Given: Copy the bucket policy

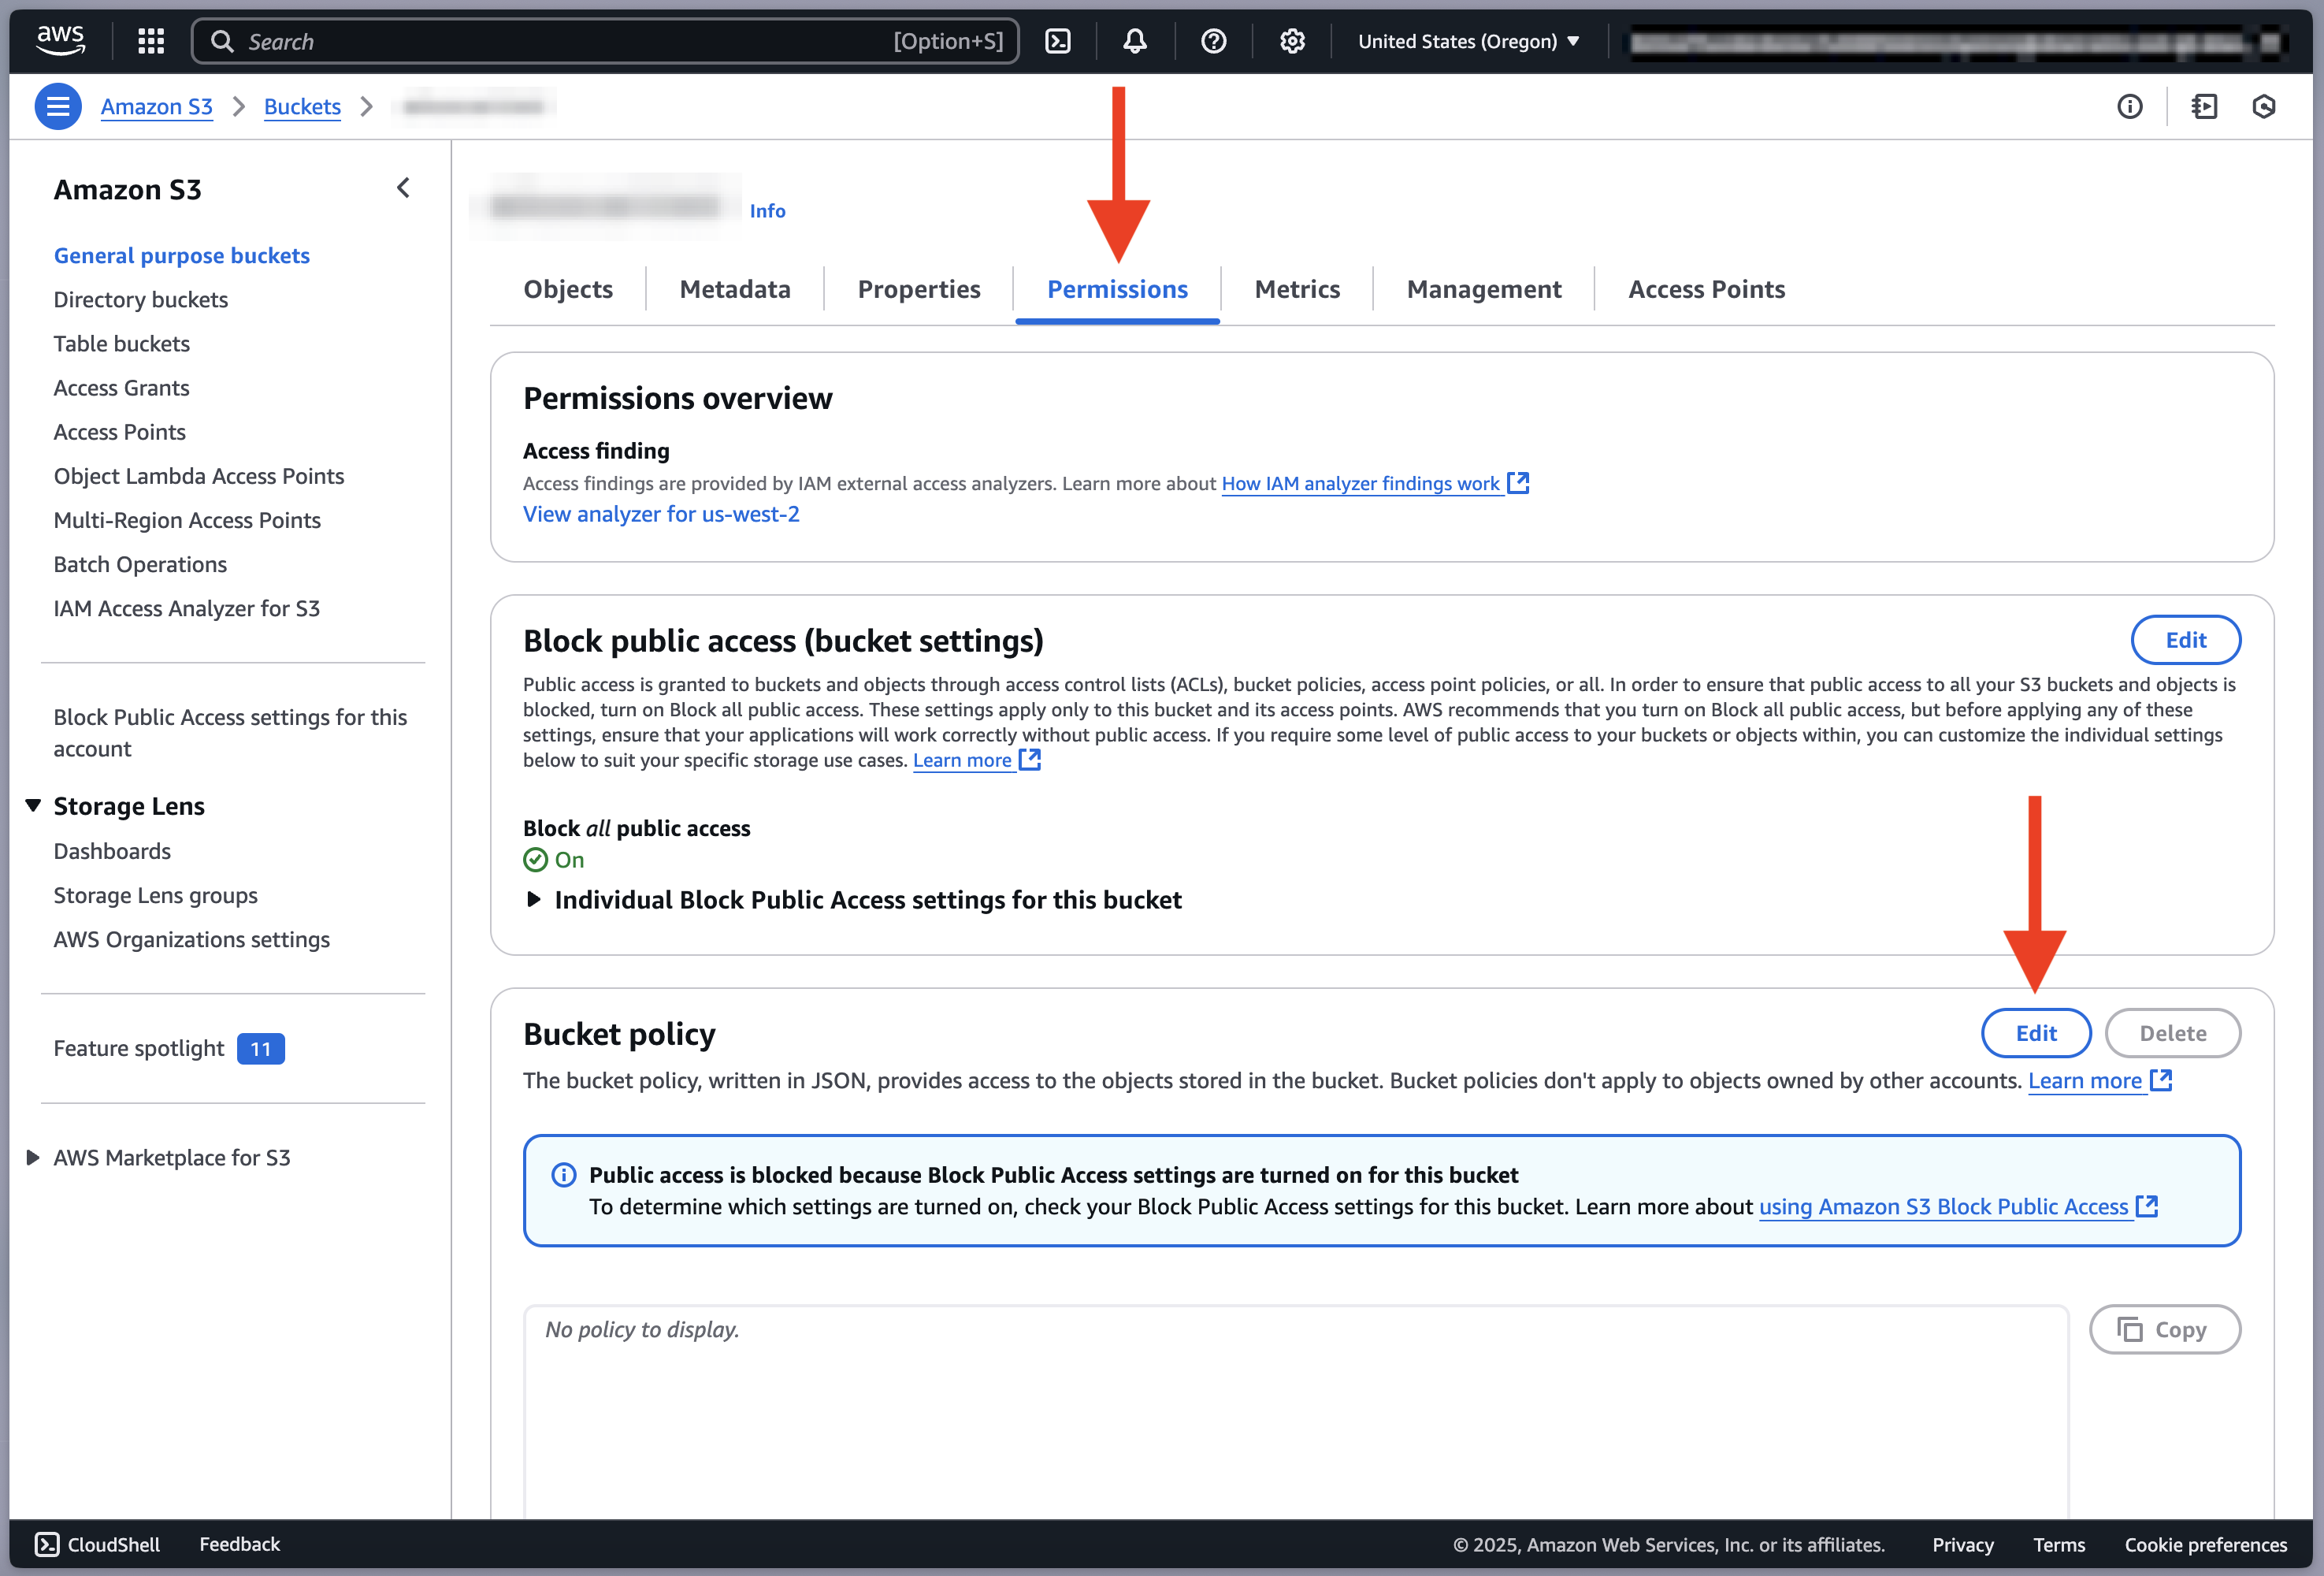Looking at the screenshot, I should (2164, 1330).
